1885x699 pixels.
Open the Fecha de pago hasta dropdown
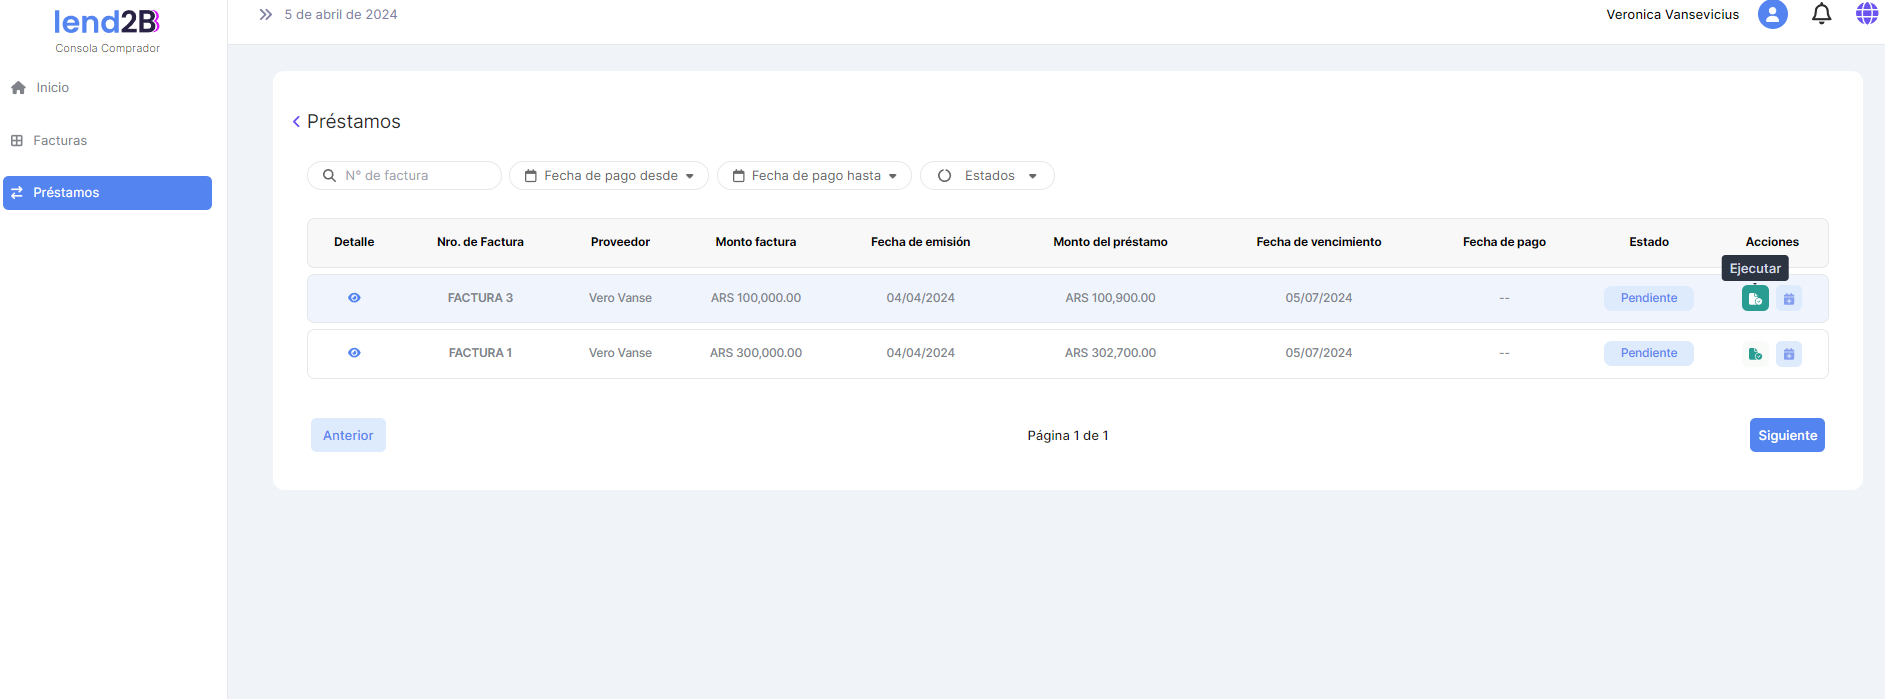(x=814, y=175)
